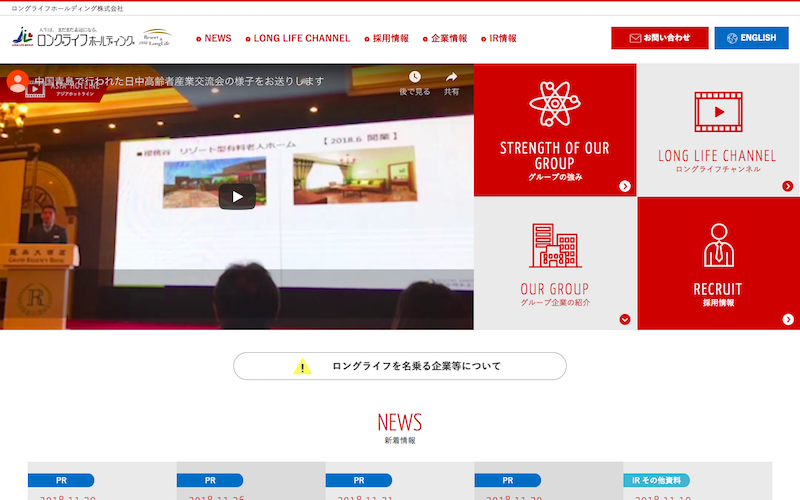Click the atom icon for group strengths
This screenshot has height=500, width=800.
(x=554, y=103)
